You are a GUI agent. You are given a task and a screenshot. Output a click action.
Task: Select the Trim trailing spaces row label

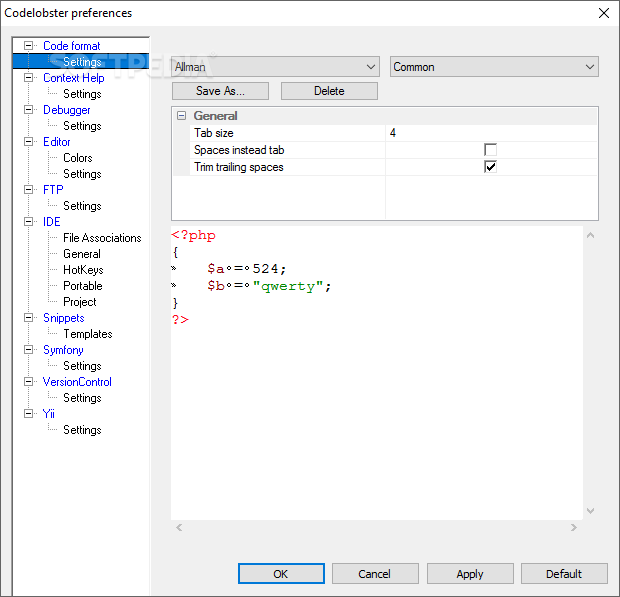(x=238, y=167)
